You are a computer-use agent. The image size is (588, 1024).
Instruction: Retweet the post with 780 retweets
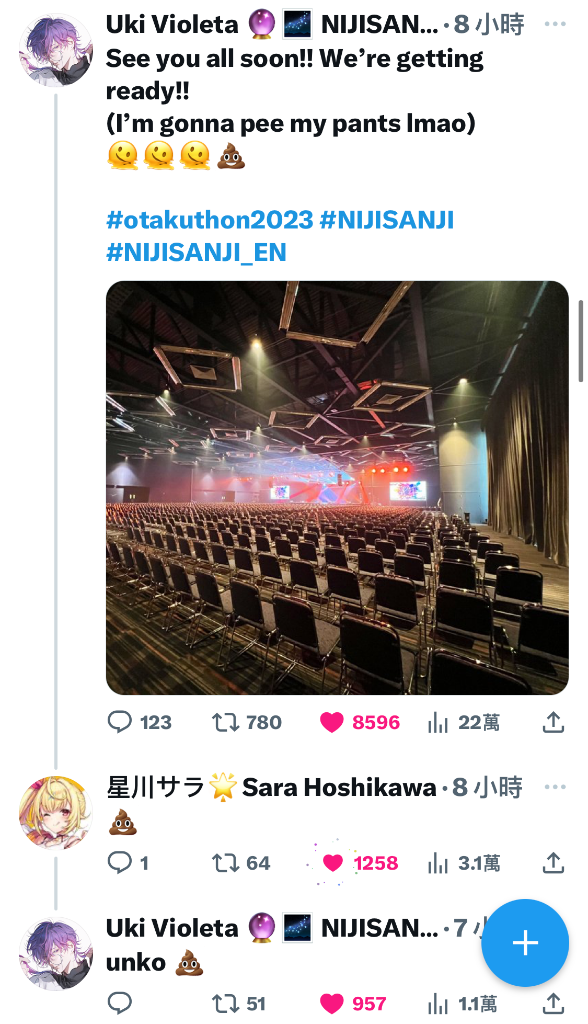coord(247,722)
